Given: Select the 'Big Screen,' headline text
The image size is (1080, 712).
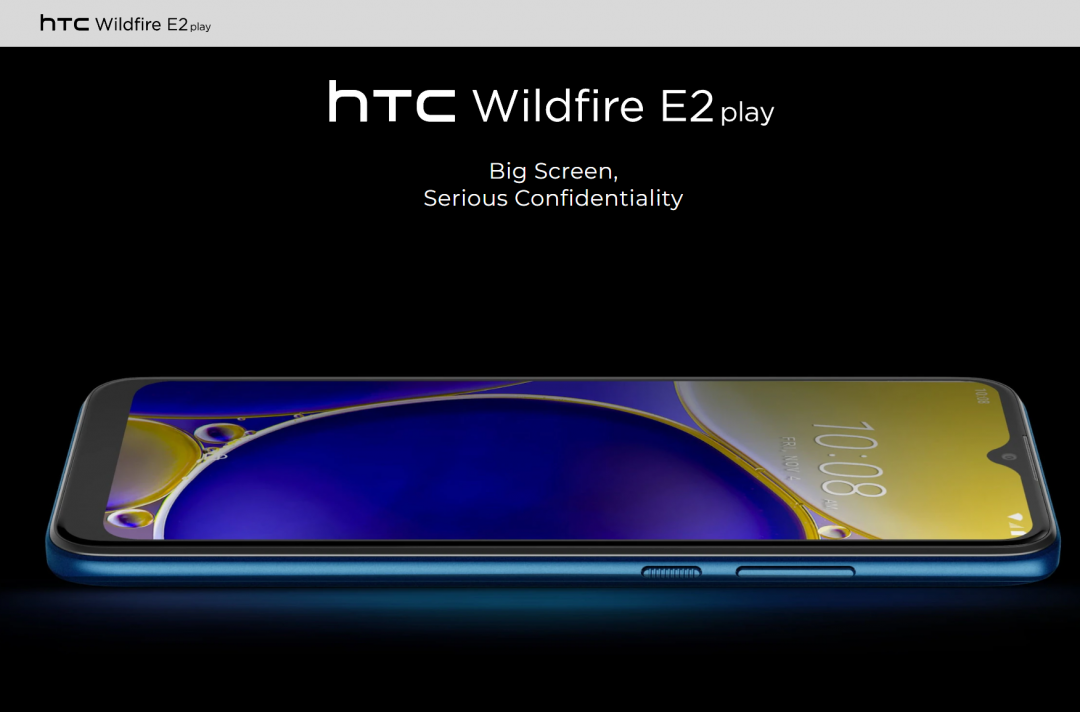Looking at the screenshot, I should [x=552, y=170].
